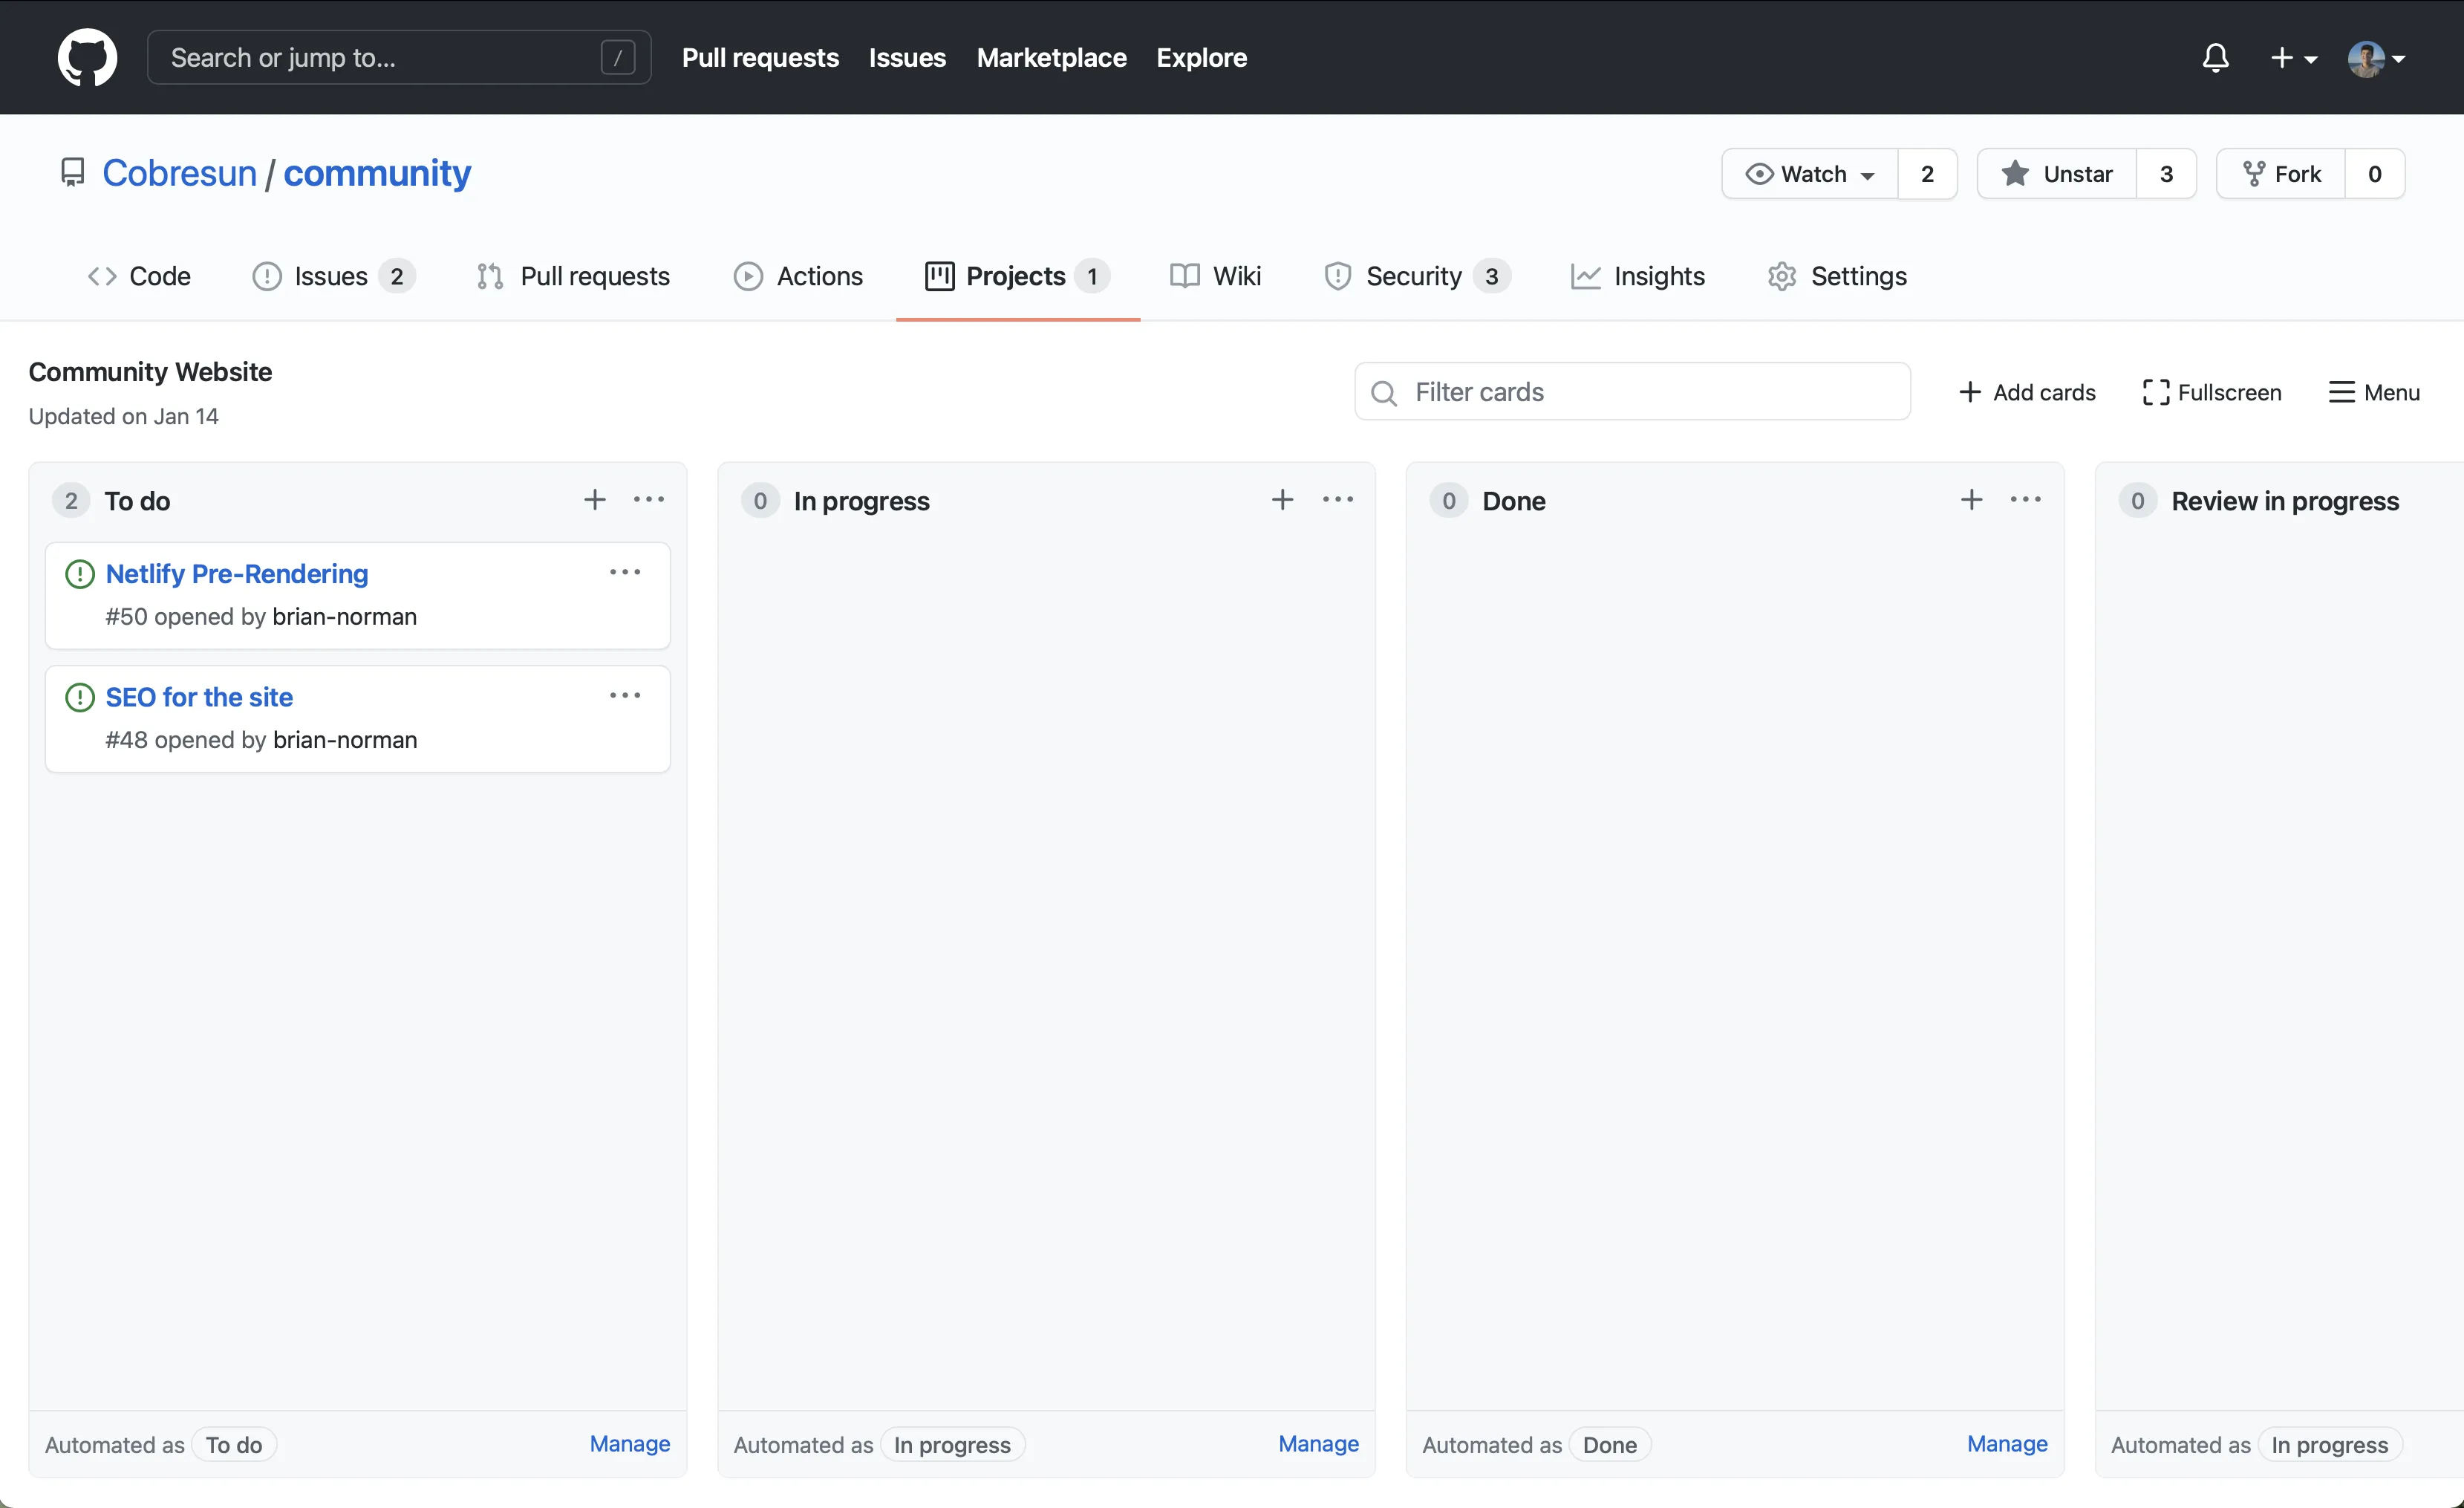Open the options menu on the SEO card
The width and height of the screenshot is (2464, 1508).
(x=624, y=694)
